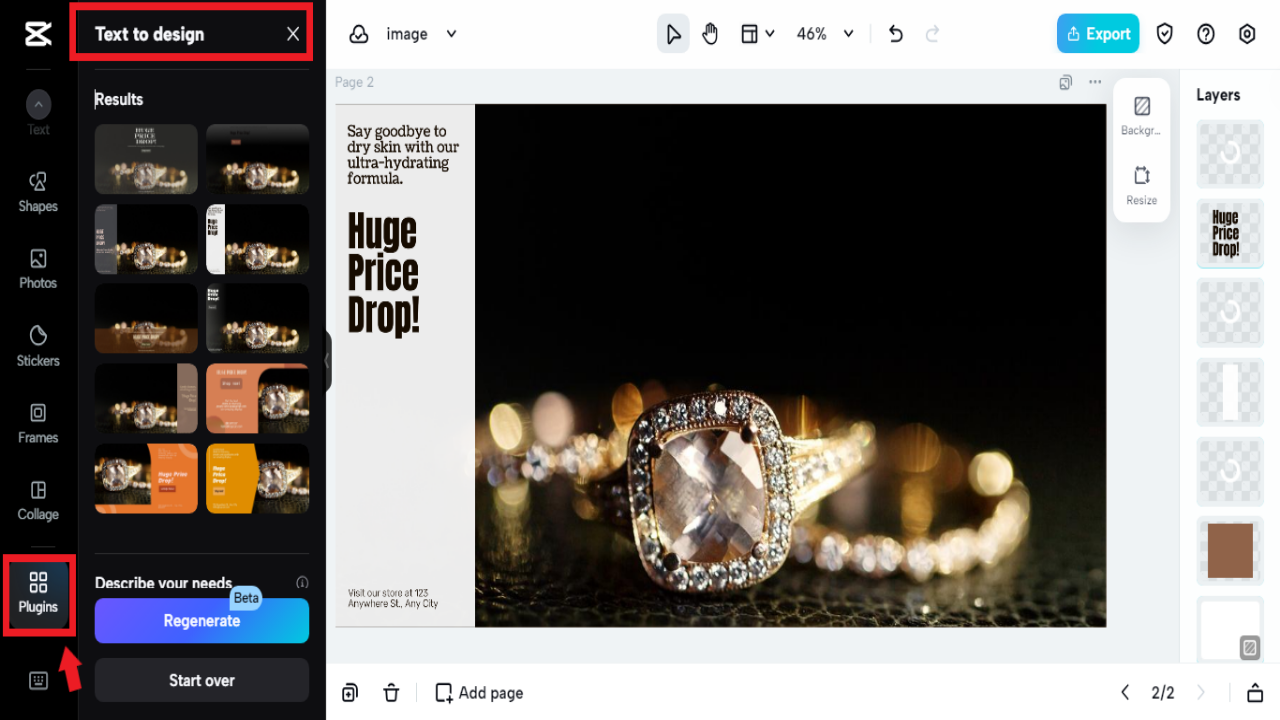Open the project name 'image' dropdown
1280x720 pixels.
coord(421,34)
